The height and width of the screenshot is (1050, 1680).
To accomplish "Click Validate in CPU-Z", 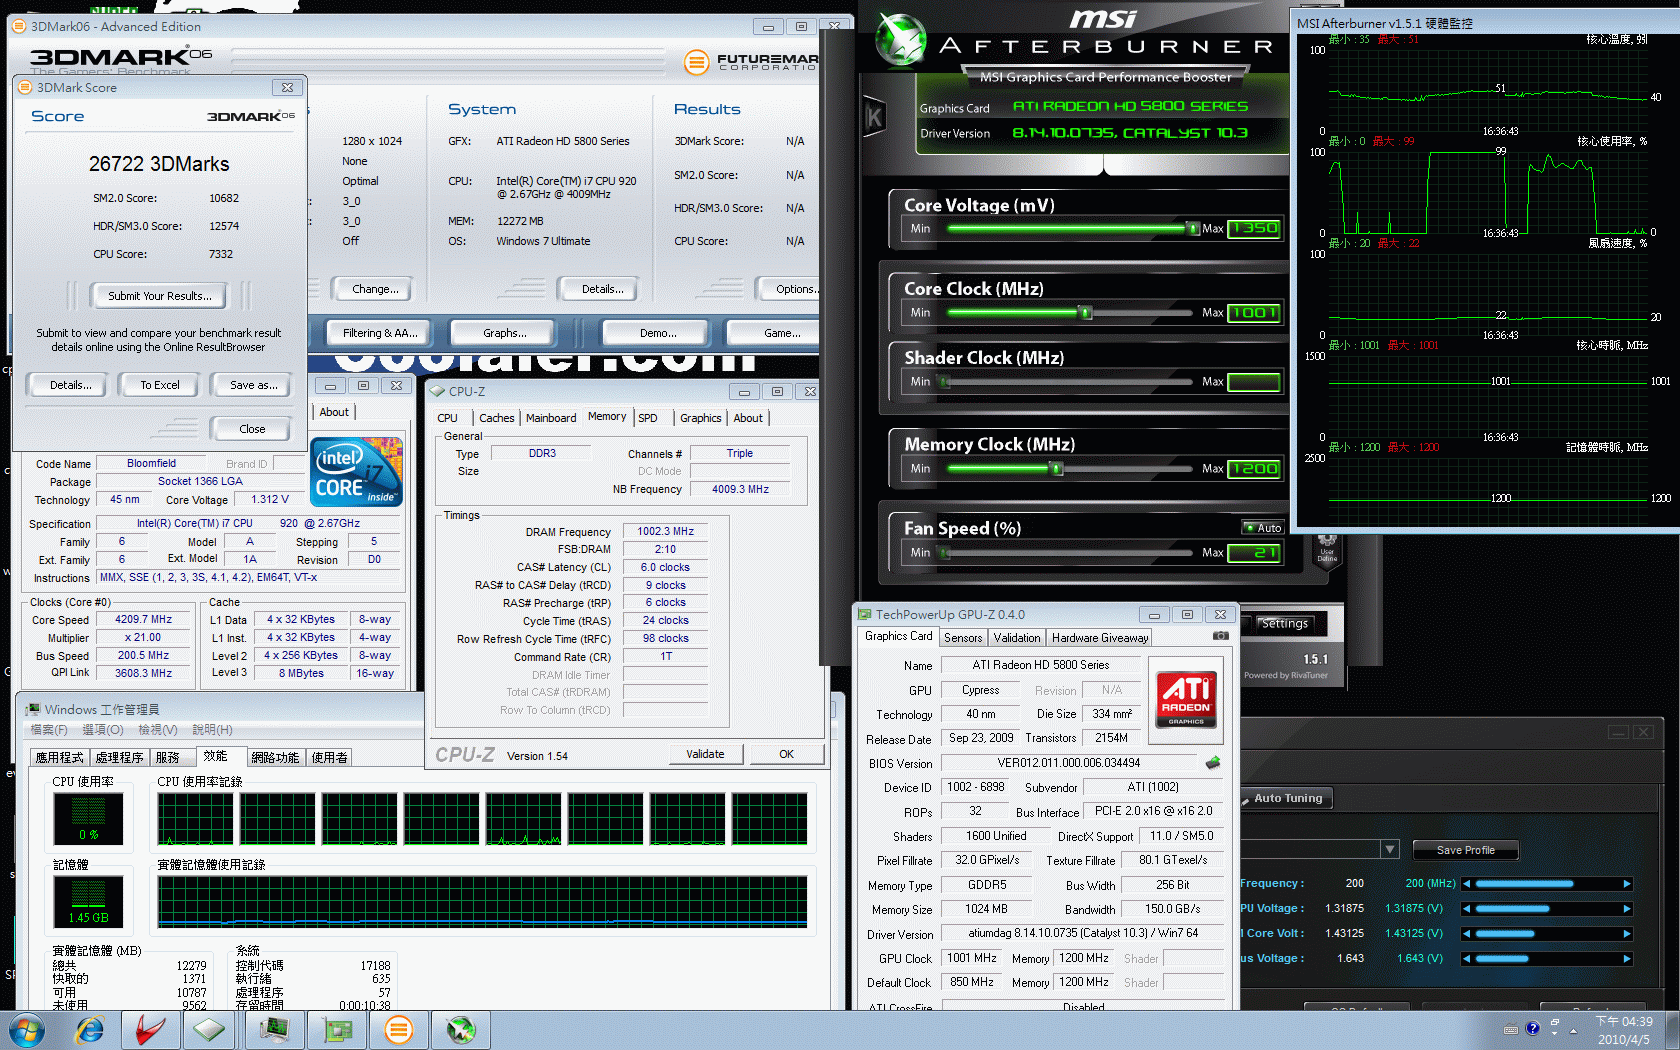I will (x=705, y=754).
